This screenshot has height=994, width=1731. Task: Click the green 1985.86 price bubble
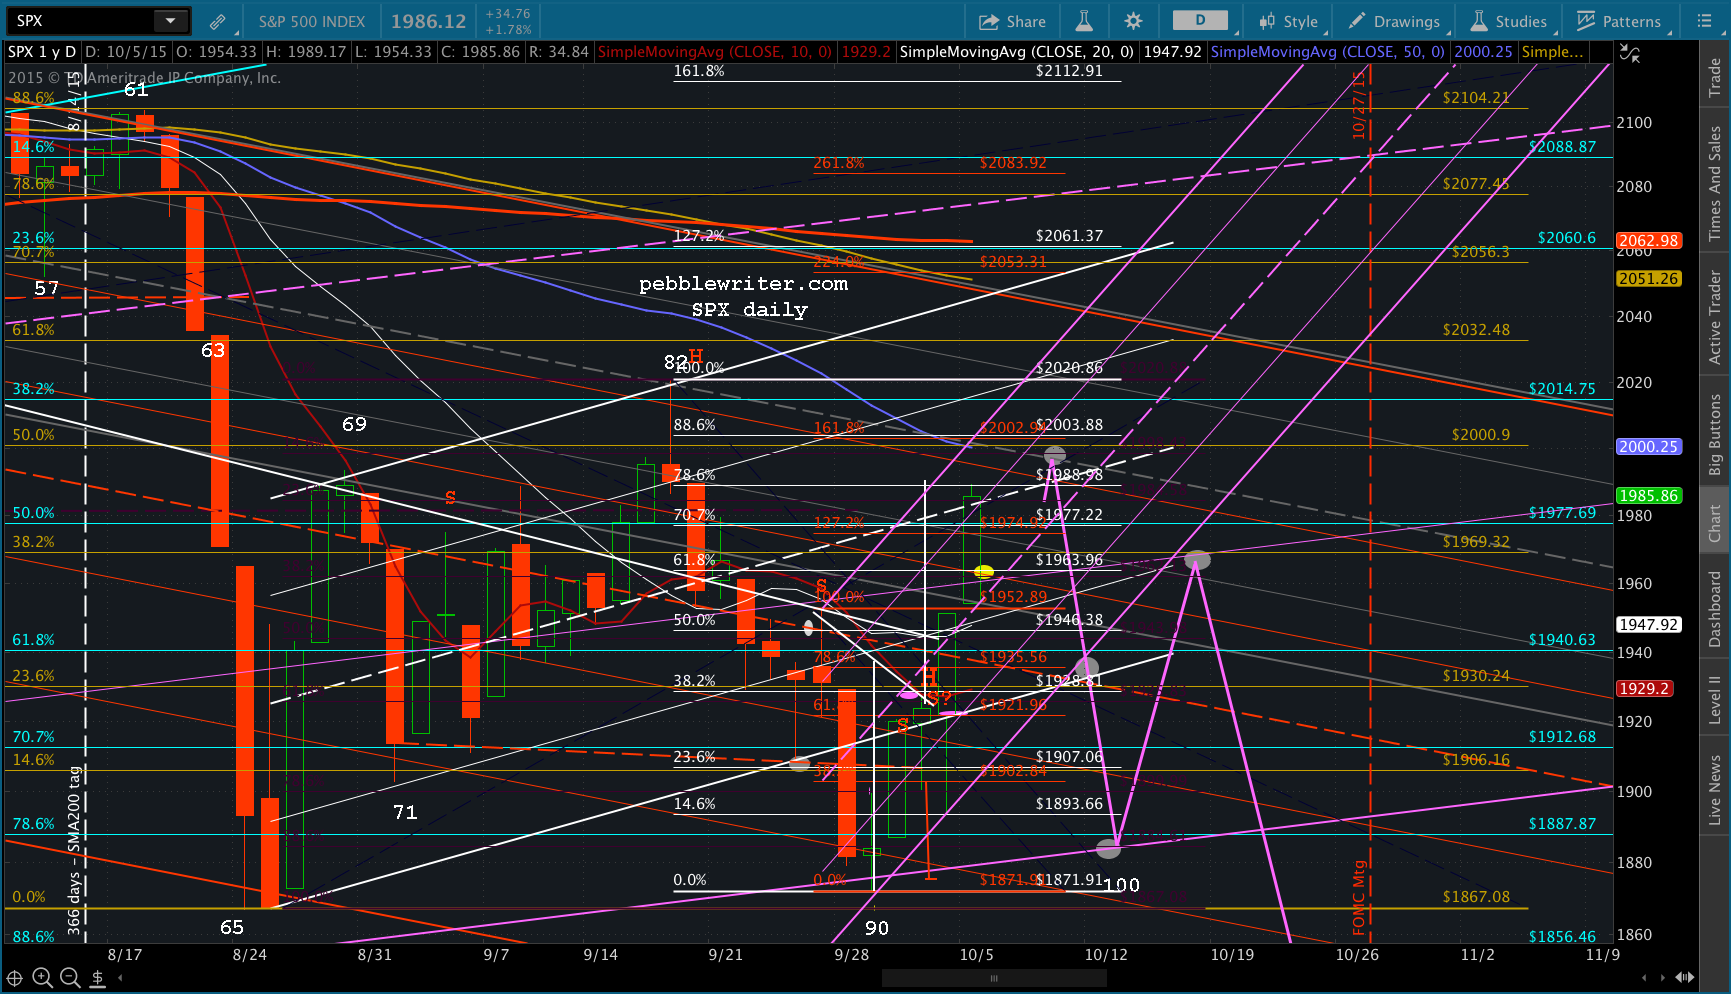coord(1649,496)
